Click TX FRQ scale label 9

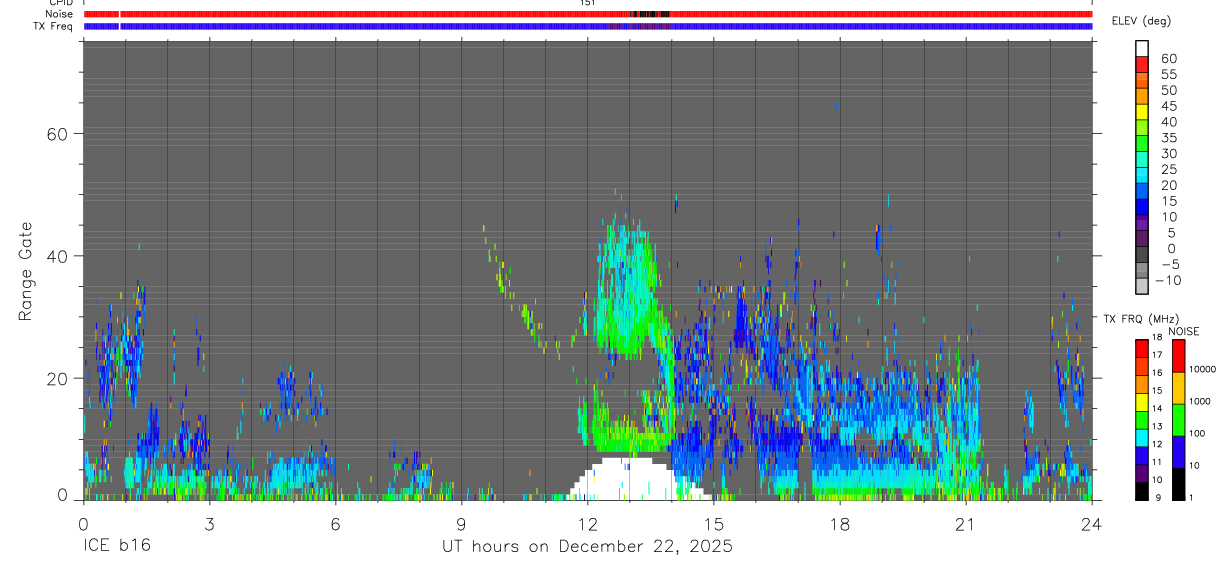tap(1158, 498)
